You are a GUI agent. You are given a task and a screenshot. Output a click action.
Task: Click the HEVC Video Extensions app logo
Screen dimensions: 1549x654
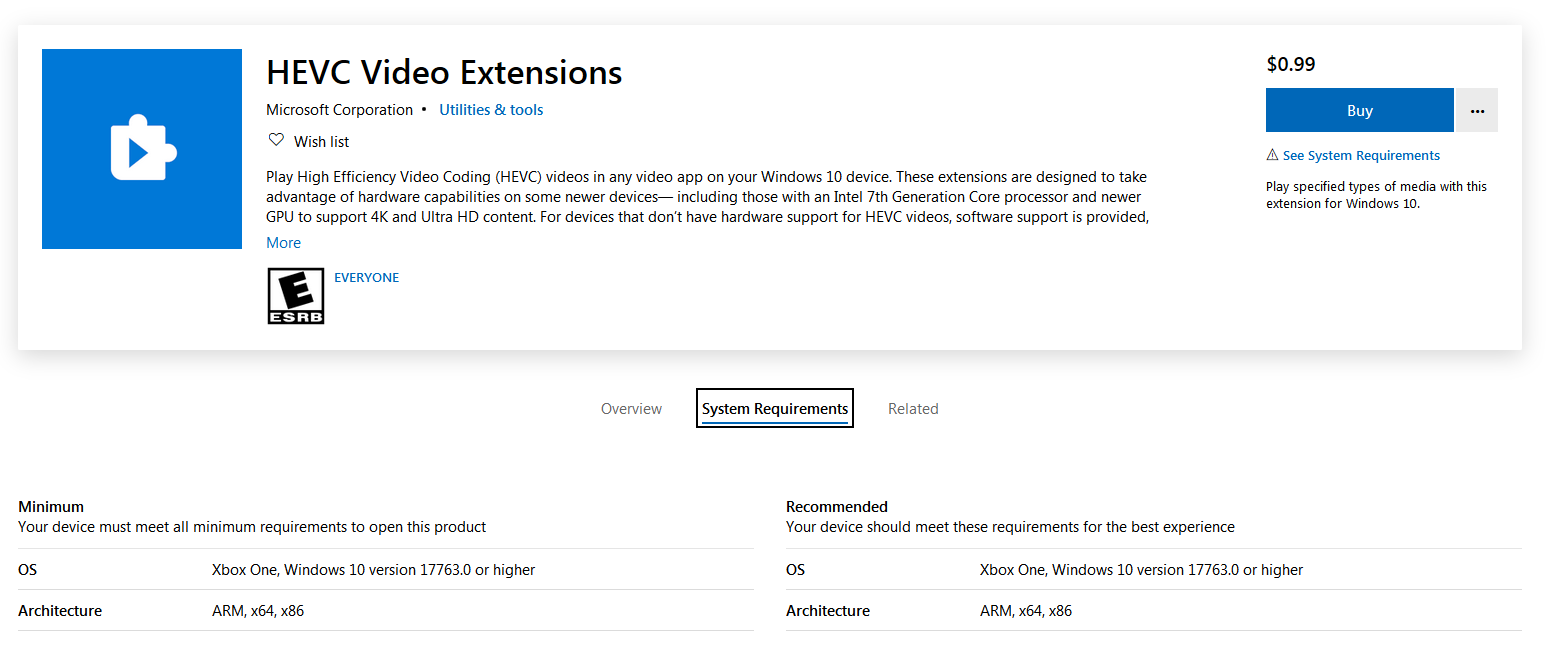(x=142, y=149)
